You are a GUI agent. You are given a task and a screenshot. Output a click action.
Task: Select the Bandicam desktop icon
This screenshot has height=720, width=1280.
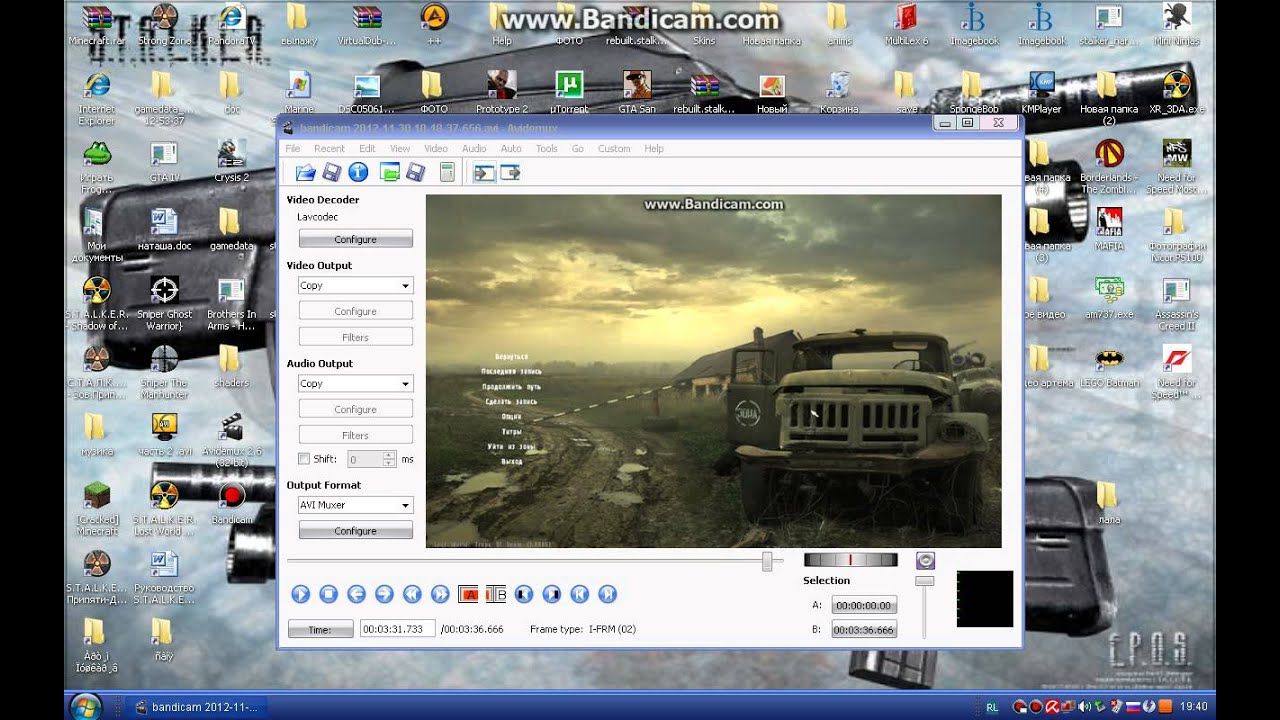232,502
